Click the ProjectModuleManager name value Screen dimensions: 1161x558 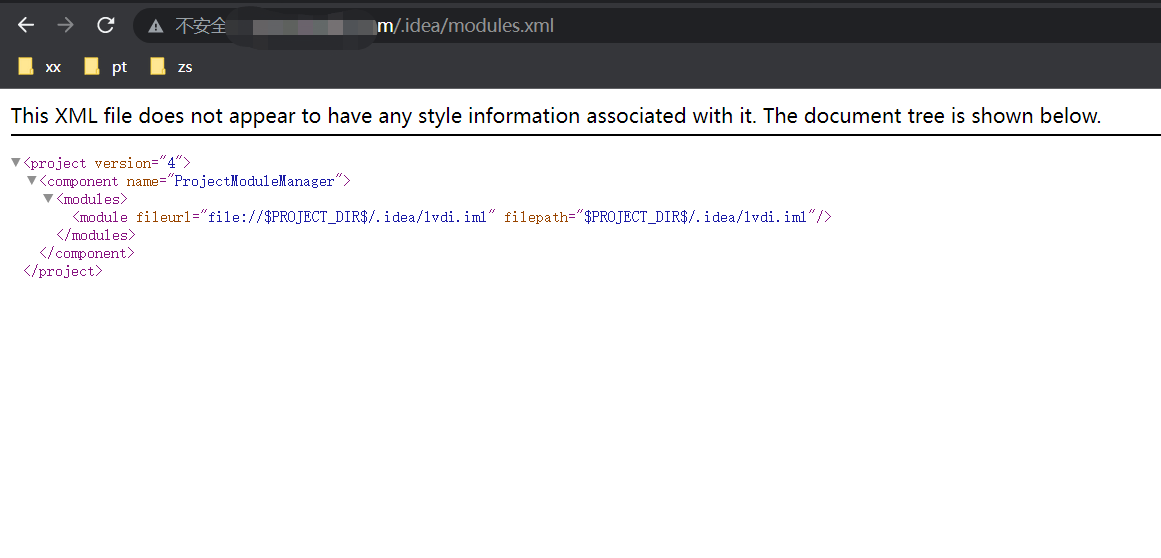[255, 181]
